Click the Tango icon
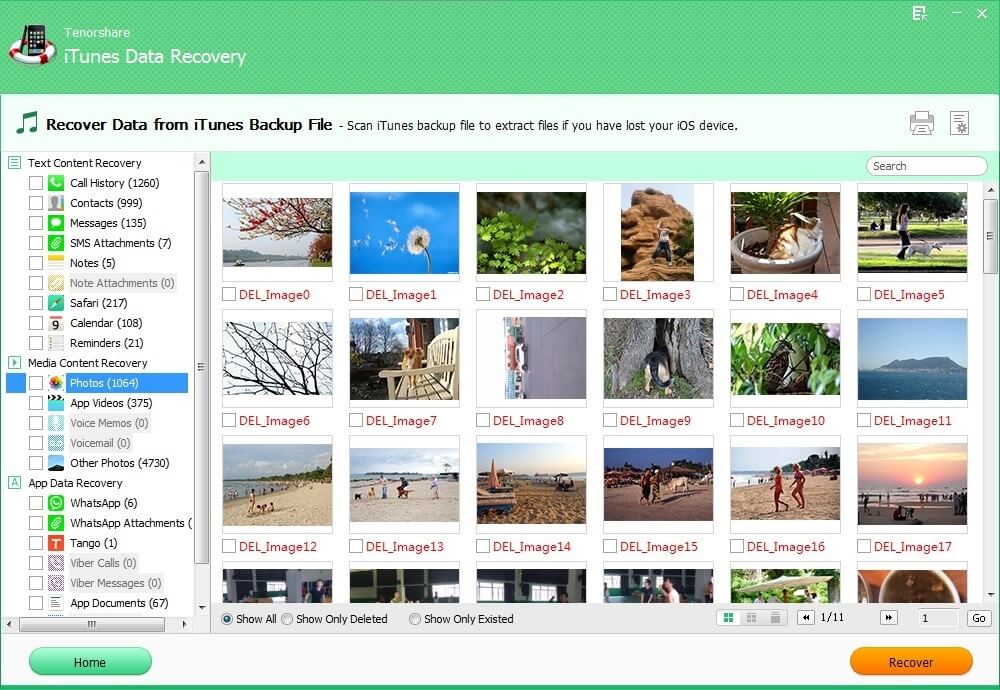The image size is (1000, 690). click(56, 543)
